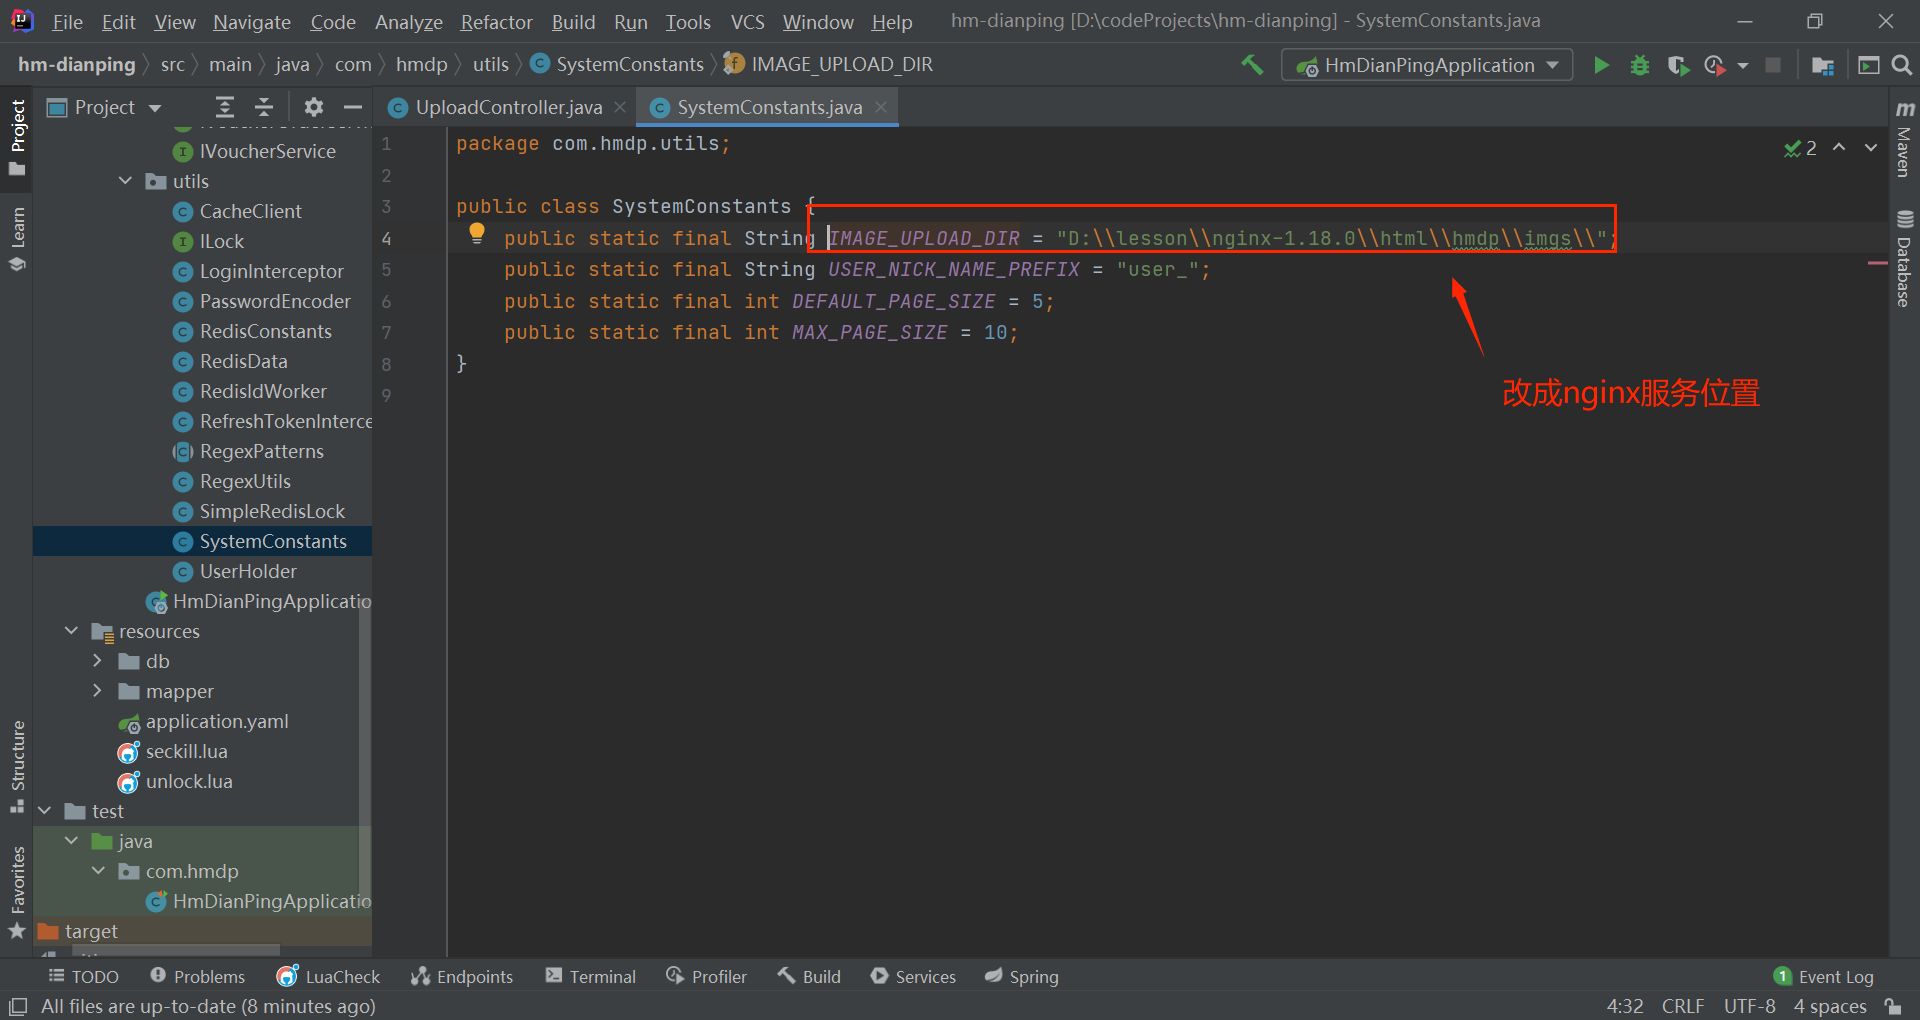
Task: Collapse the test java folder
Action: [71, 841]
